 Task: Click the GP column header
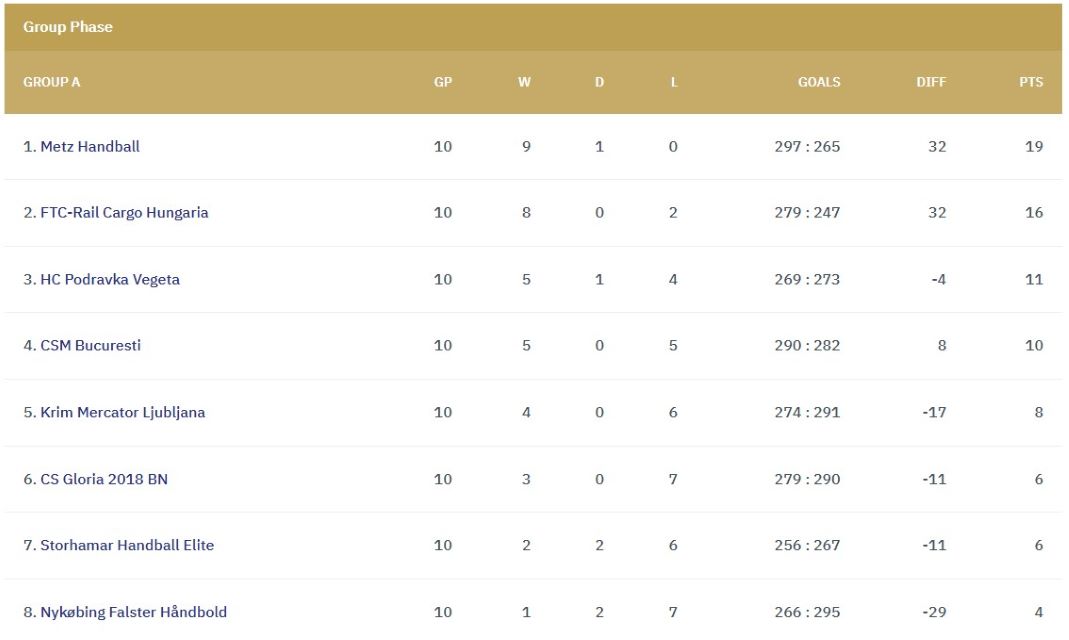(443, 82)
